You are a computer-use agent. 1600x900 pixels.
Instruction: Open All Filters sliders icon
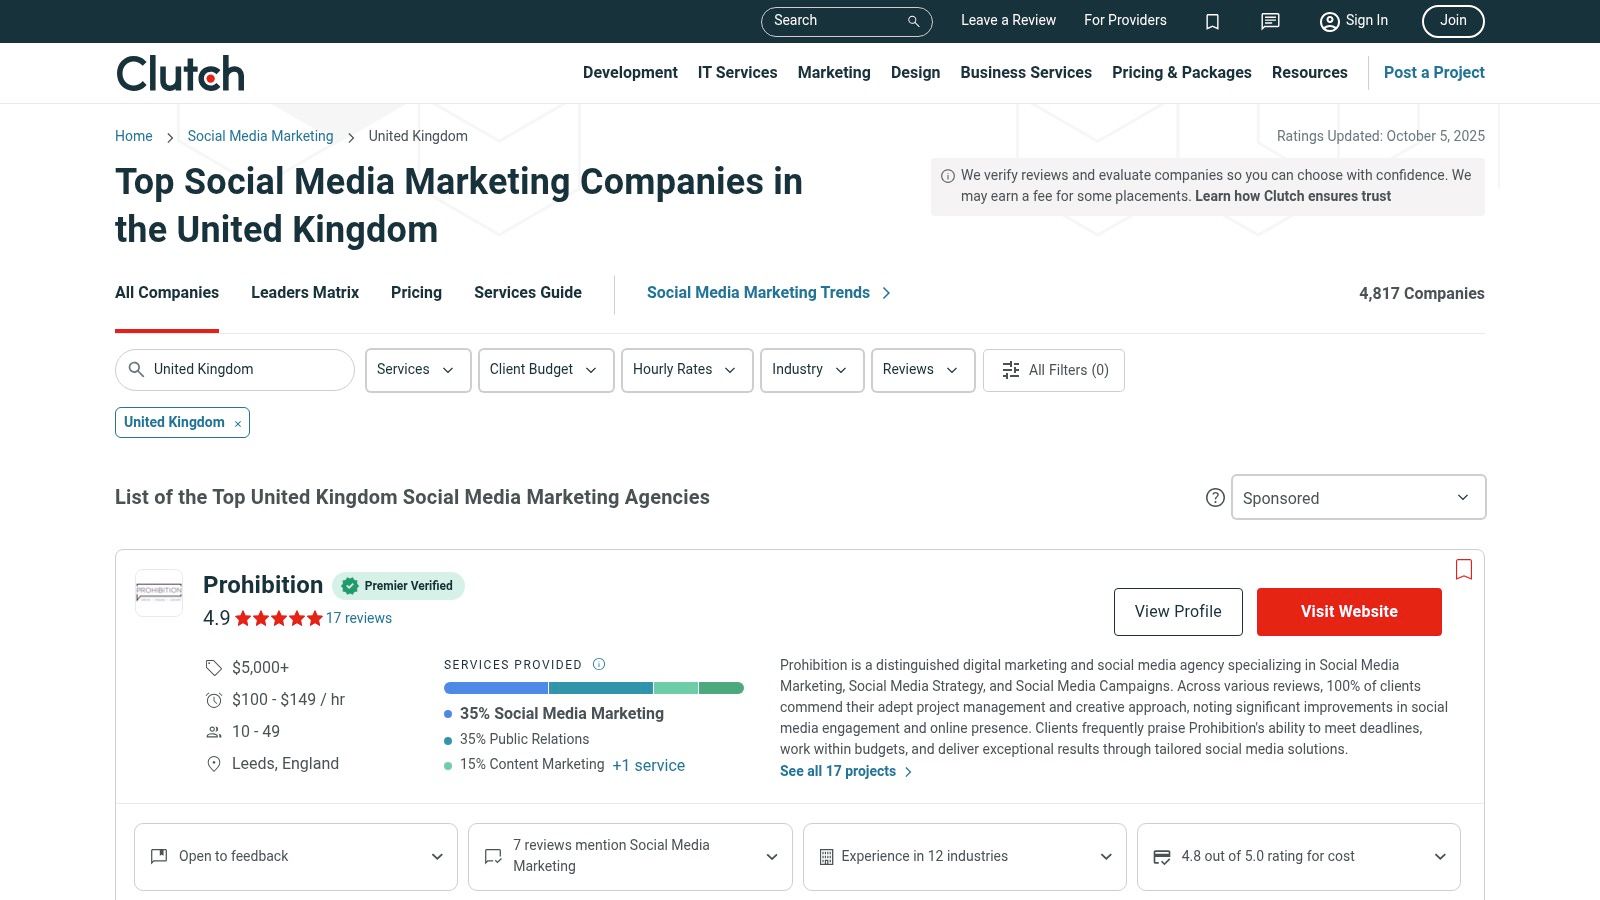[x=1011, y=370]
